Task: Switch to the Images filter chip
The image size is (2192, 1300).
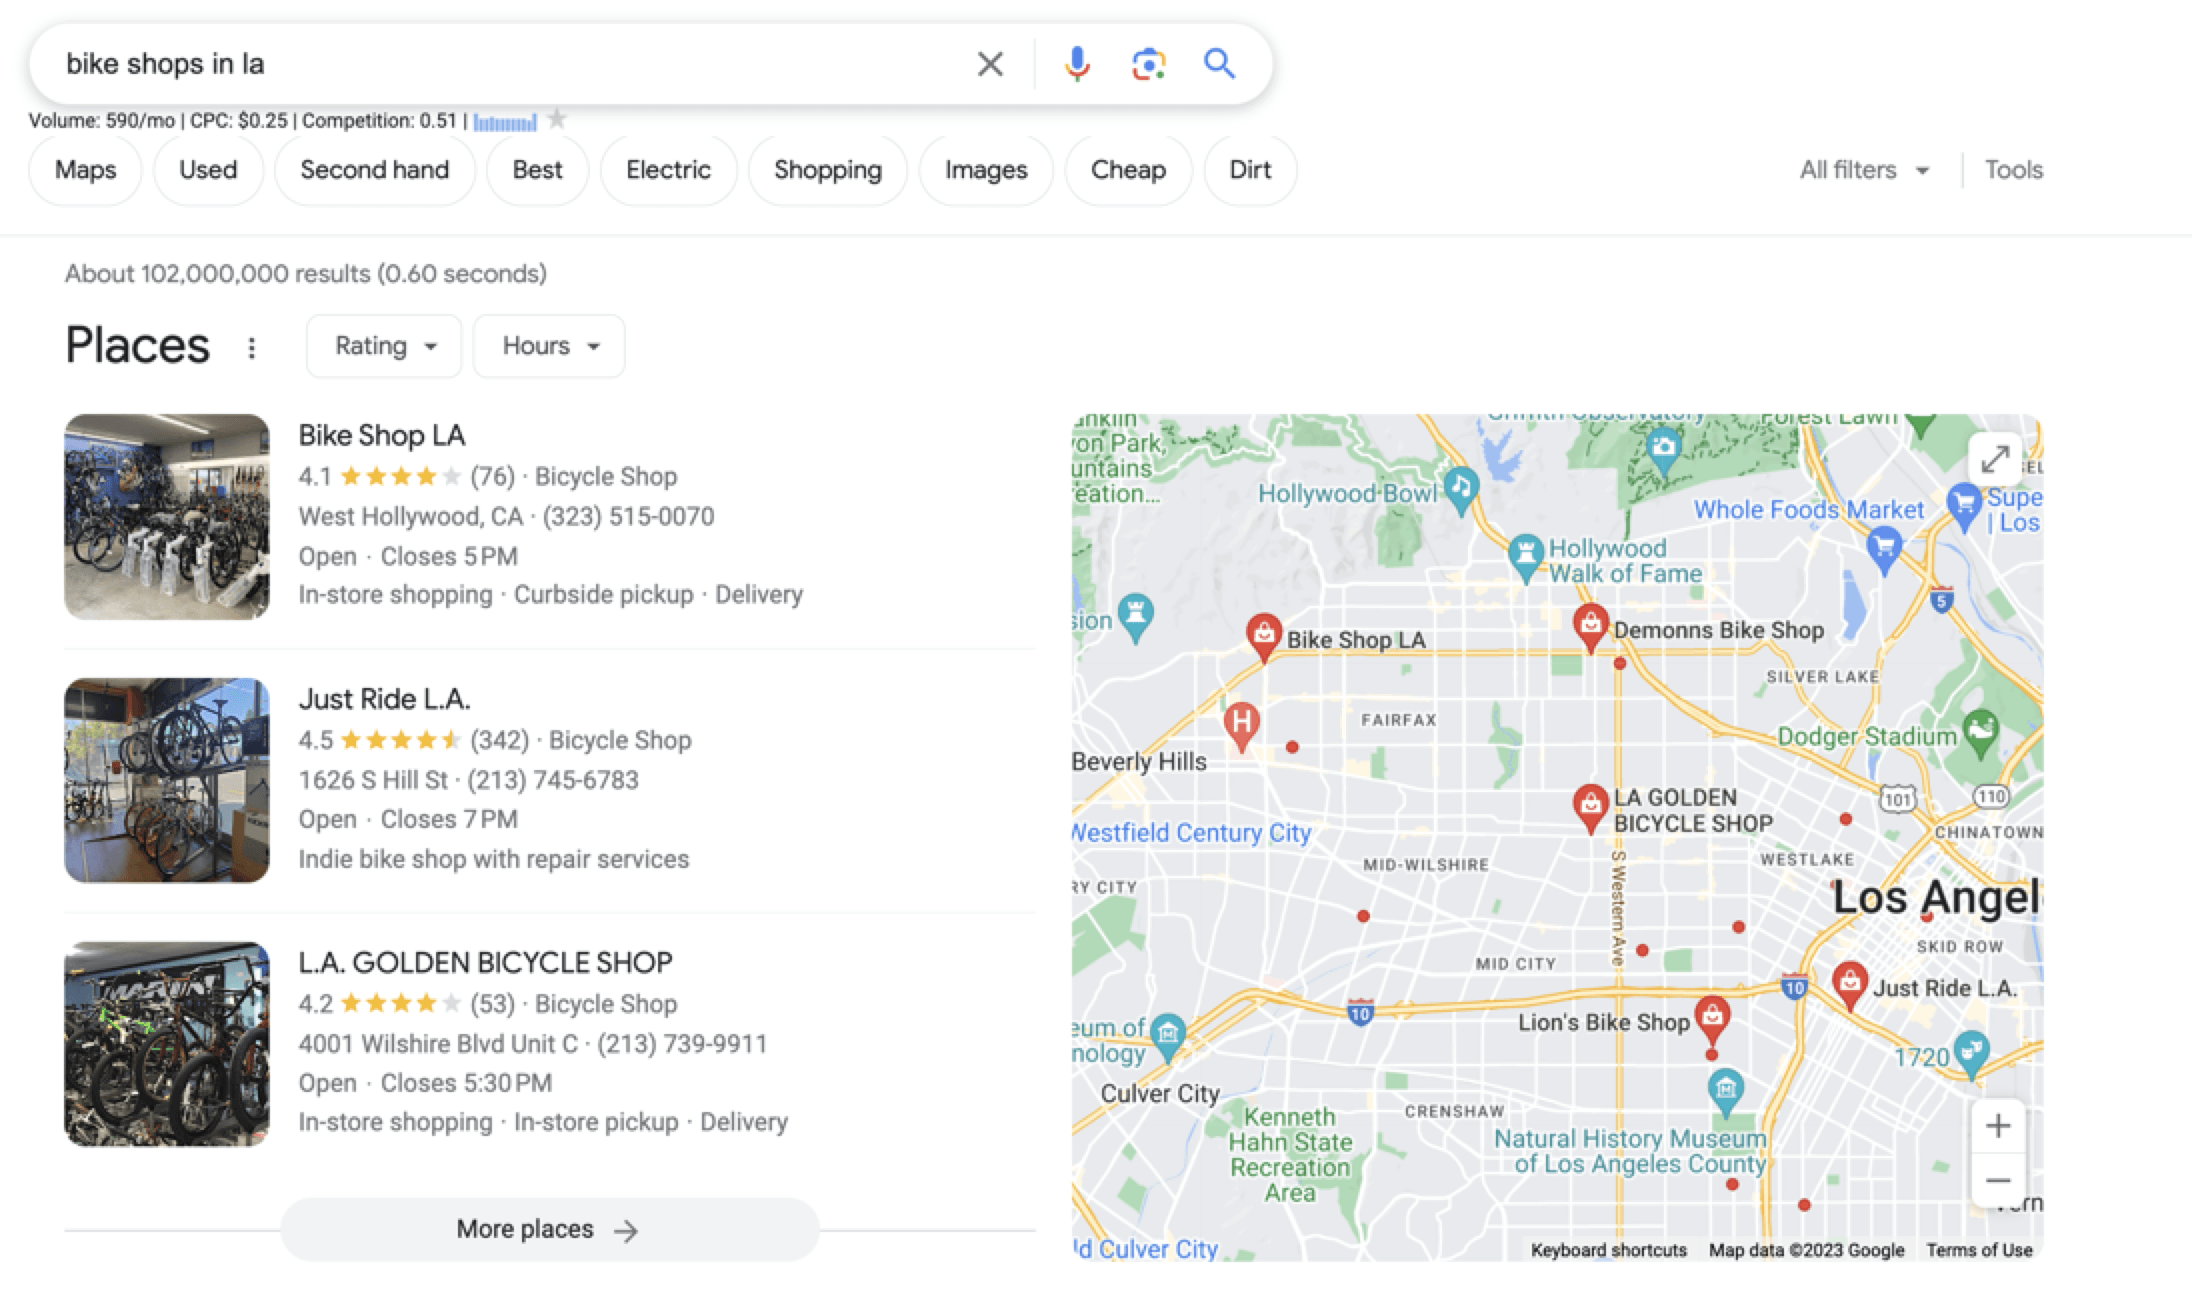Action: click(x=986, y=170)
